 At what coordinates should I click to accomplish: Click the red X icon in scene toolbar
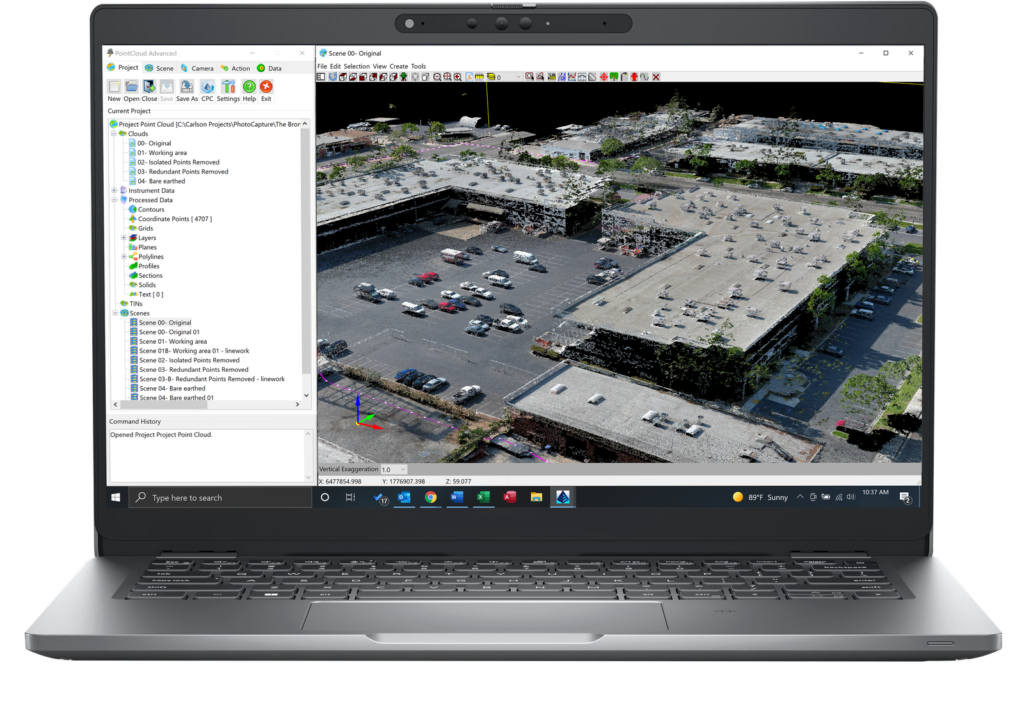click(x=656, y=77)
